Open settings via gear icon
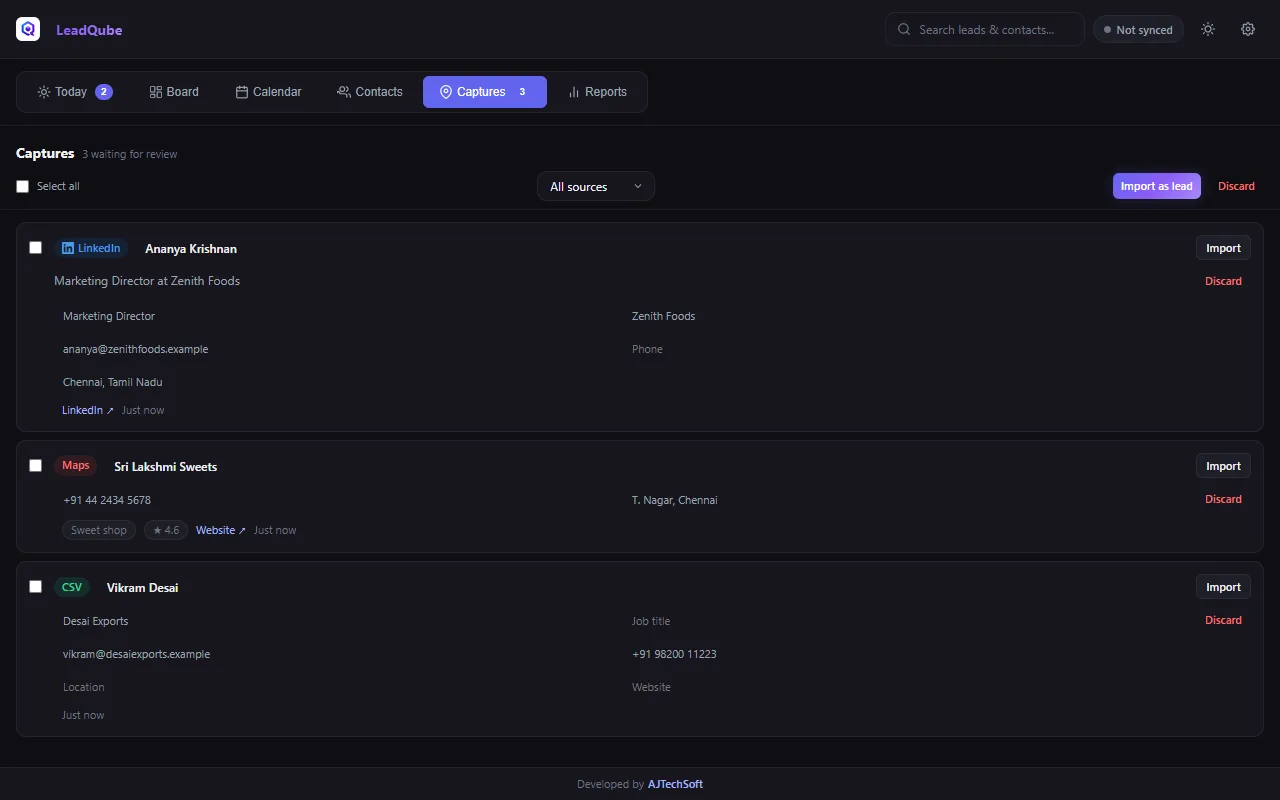This screenshot has width=1280, height=800. [x=1248, y=29]
